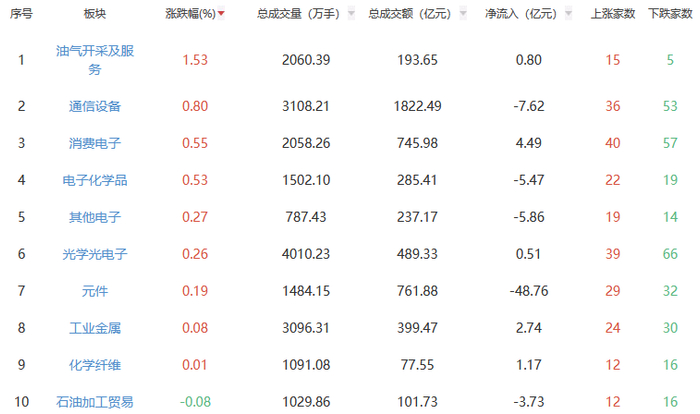Open the 光学光电子 sector link
Viewport: 700px width, 414px height.
(x=95, y=254)
